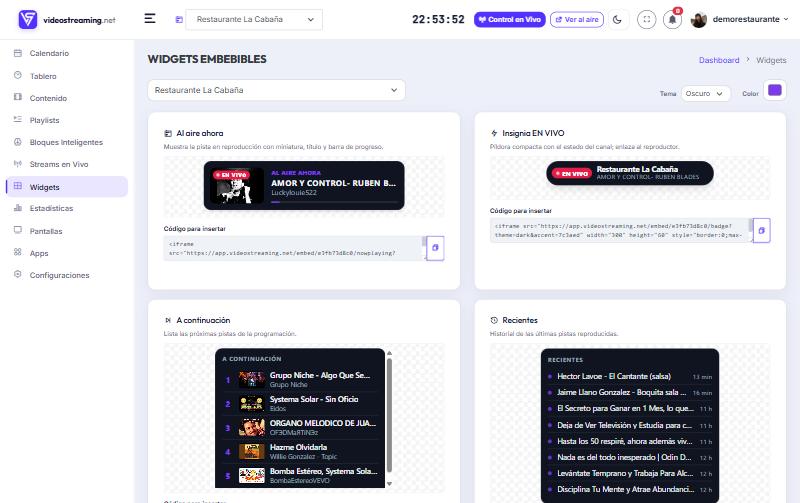Open Bloques Inteligentes in the sidebar
Screen dimensions: 800x503
(x=67, y=142)
